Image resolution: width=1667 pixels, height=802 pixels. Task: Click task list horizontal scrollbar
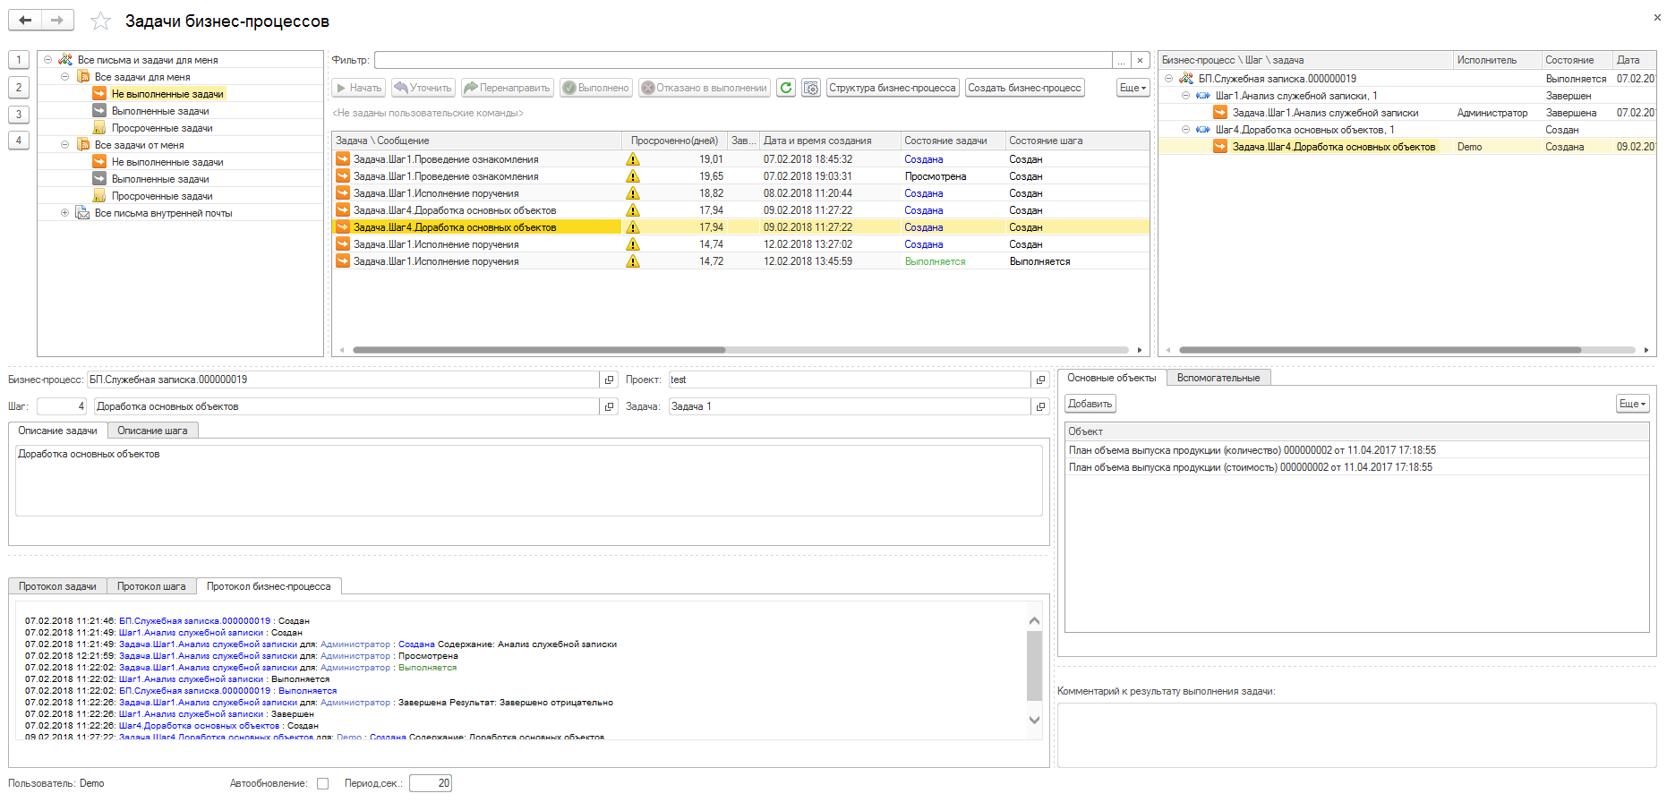coord(539,350)
